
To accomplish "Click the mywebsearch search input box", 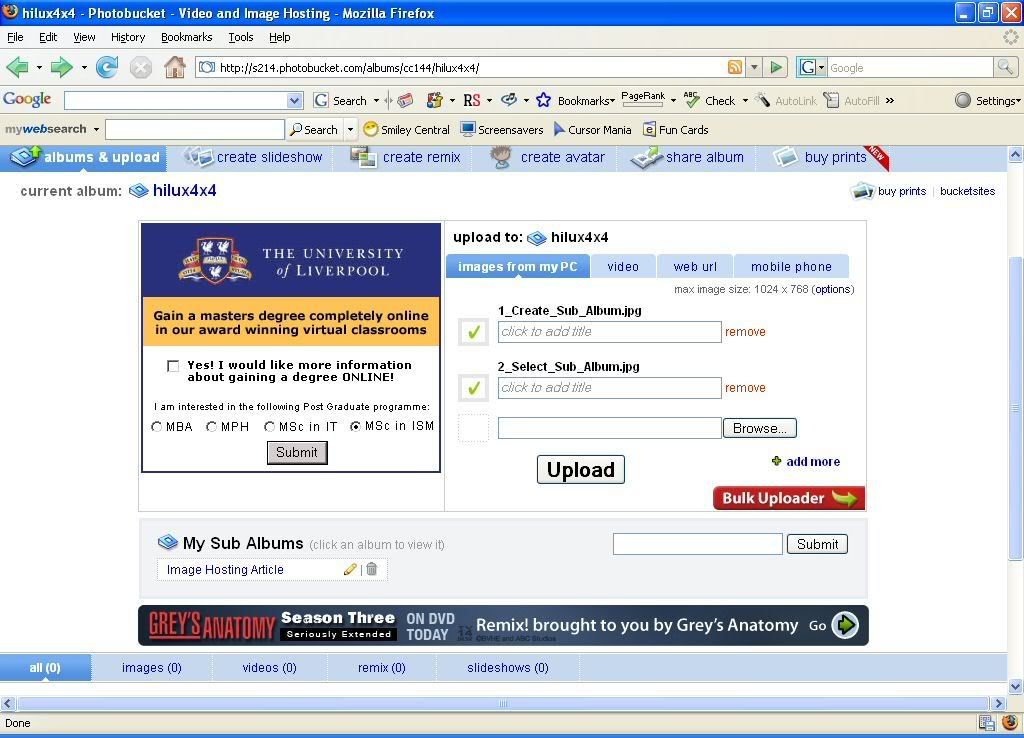I will tap(195, 129).
